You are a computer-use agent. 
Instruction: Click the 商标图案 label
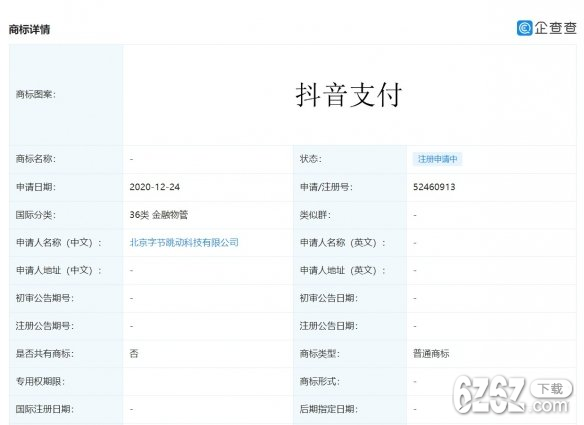[x=36, y=95]
